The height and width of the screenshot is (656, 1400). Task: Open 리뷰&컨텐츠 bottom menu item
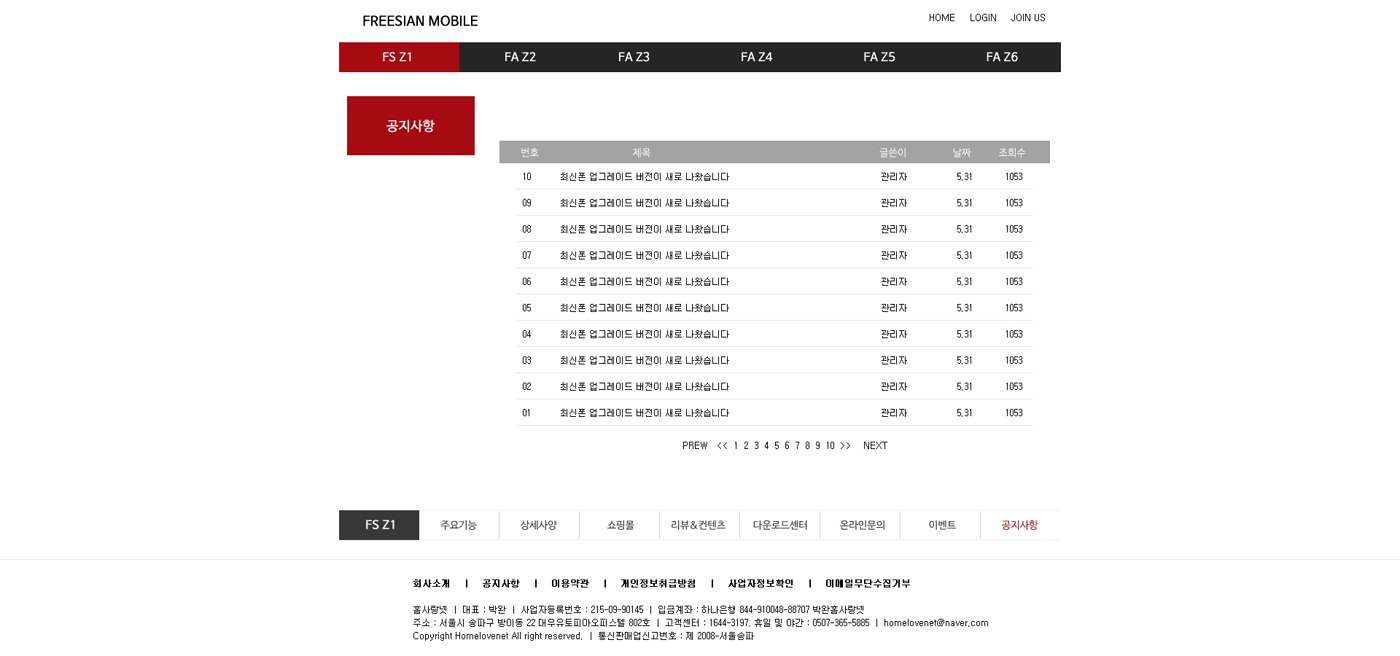699,525
